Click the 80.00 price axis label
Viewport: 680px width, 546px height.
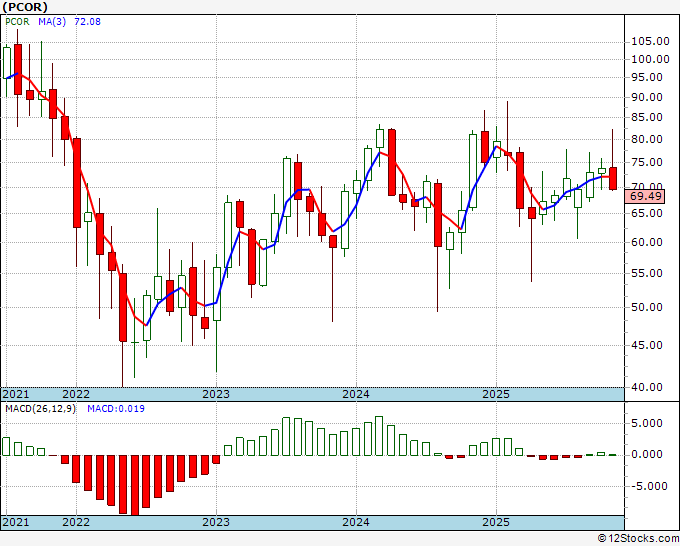click(x=647, y=139)
